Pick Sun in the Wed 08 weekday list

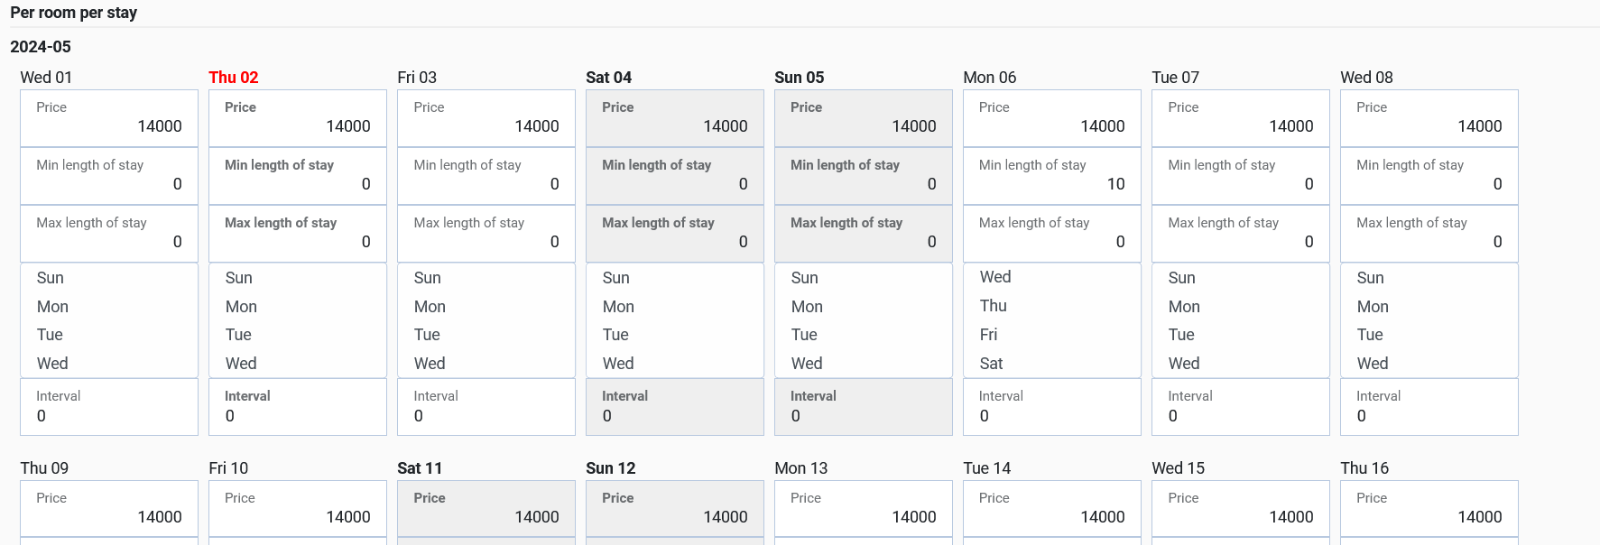(1370, 278)
